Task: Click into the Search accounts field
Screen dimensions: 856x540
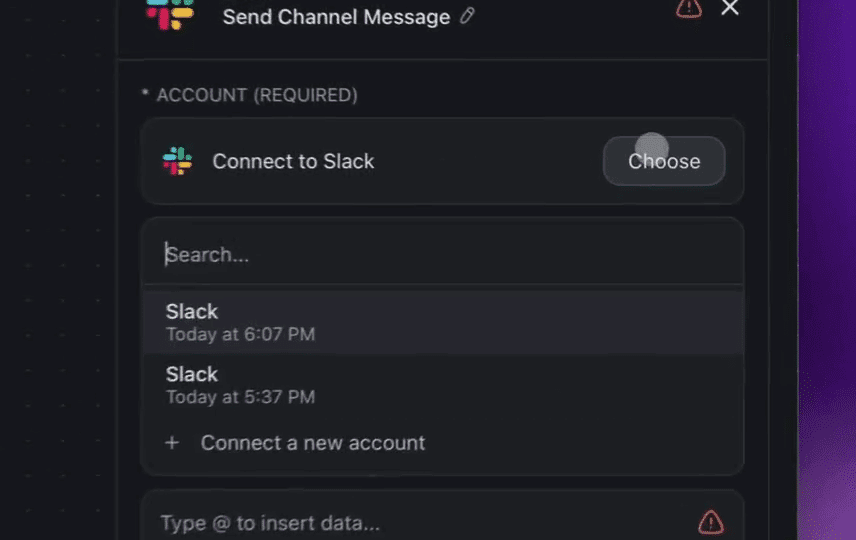Action: [x=442, y=255]
